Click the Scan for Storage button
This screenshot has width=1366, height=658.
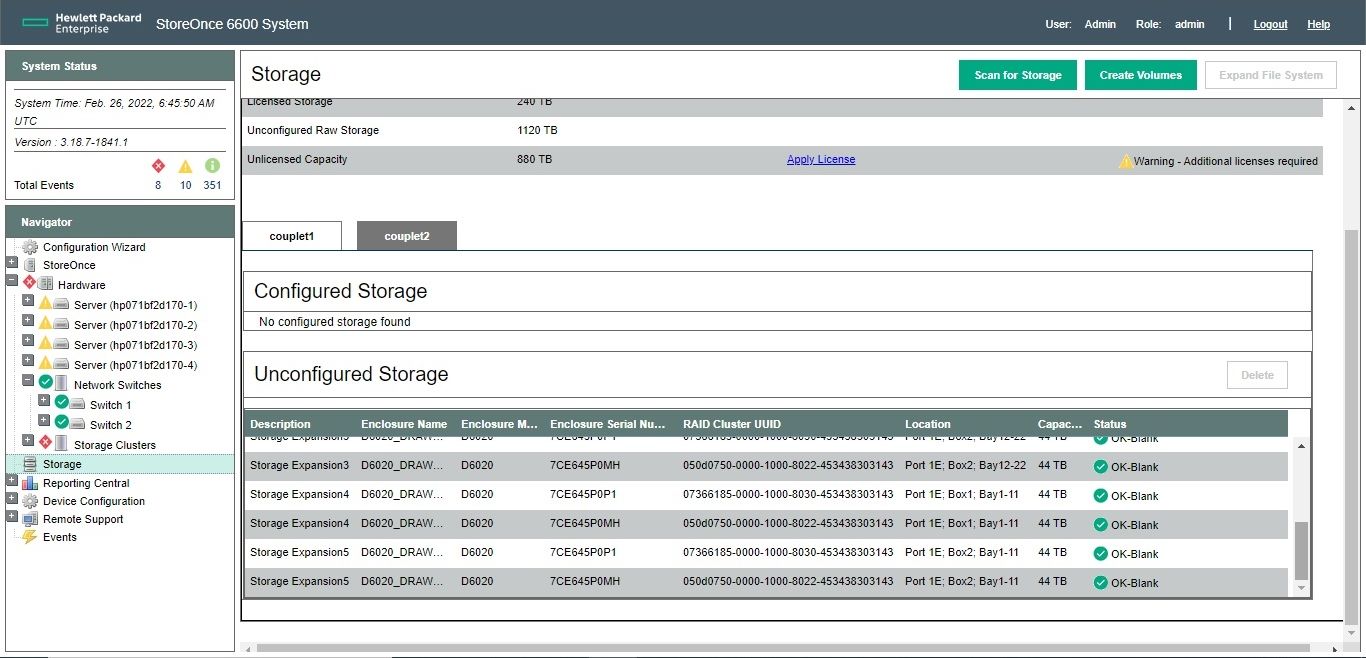pyautogui.click(x=1018, y=75)
